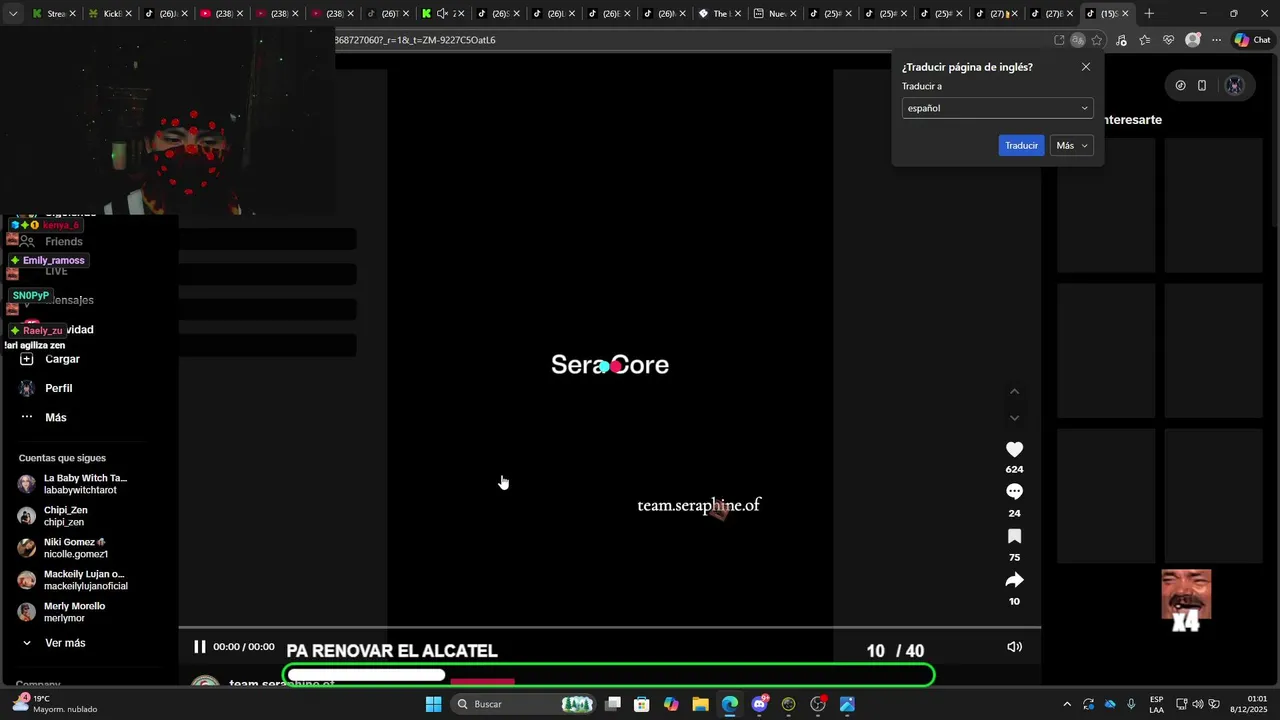Viewport: 1280px width, 720px height.
Task: Expand the Más options dropdown
Action: pyautogui.click(x=1071, y=145)
